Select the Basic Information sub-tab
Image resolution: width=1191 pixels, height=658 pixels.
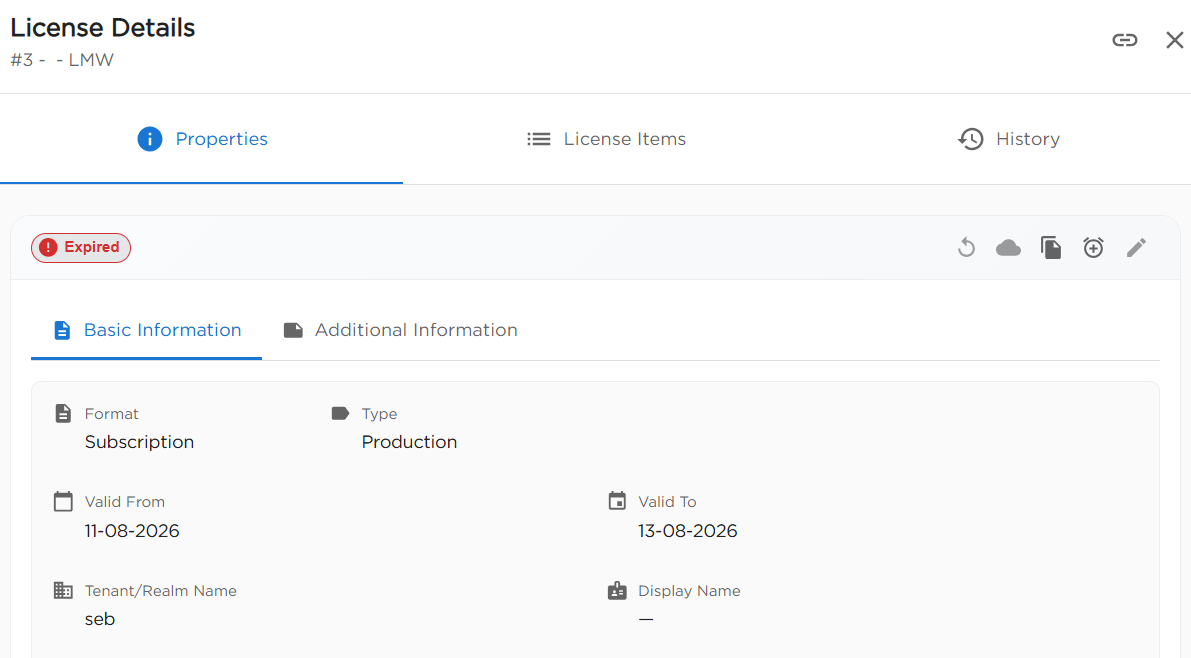147,330
